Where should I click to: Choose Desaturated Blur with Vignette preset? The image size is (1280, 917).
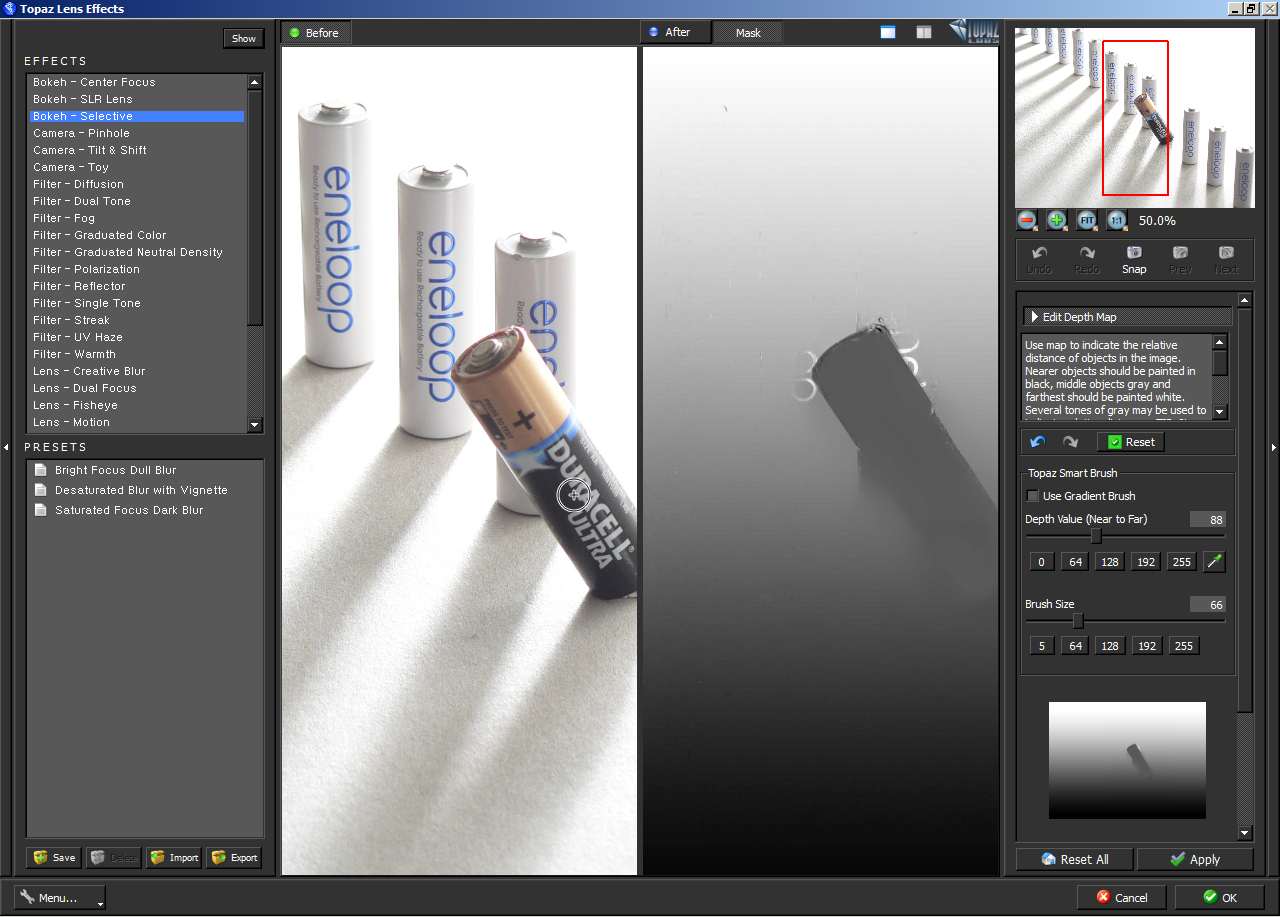pyautogui.click(x=141, y=490)
